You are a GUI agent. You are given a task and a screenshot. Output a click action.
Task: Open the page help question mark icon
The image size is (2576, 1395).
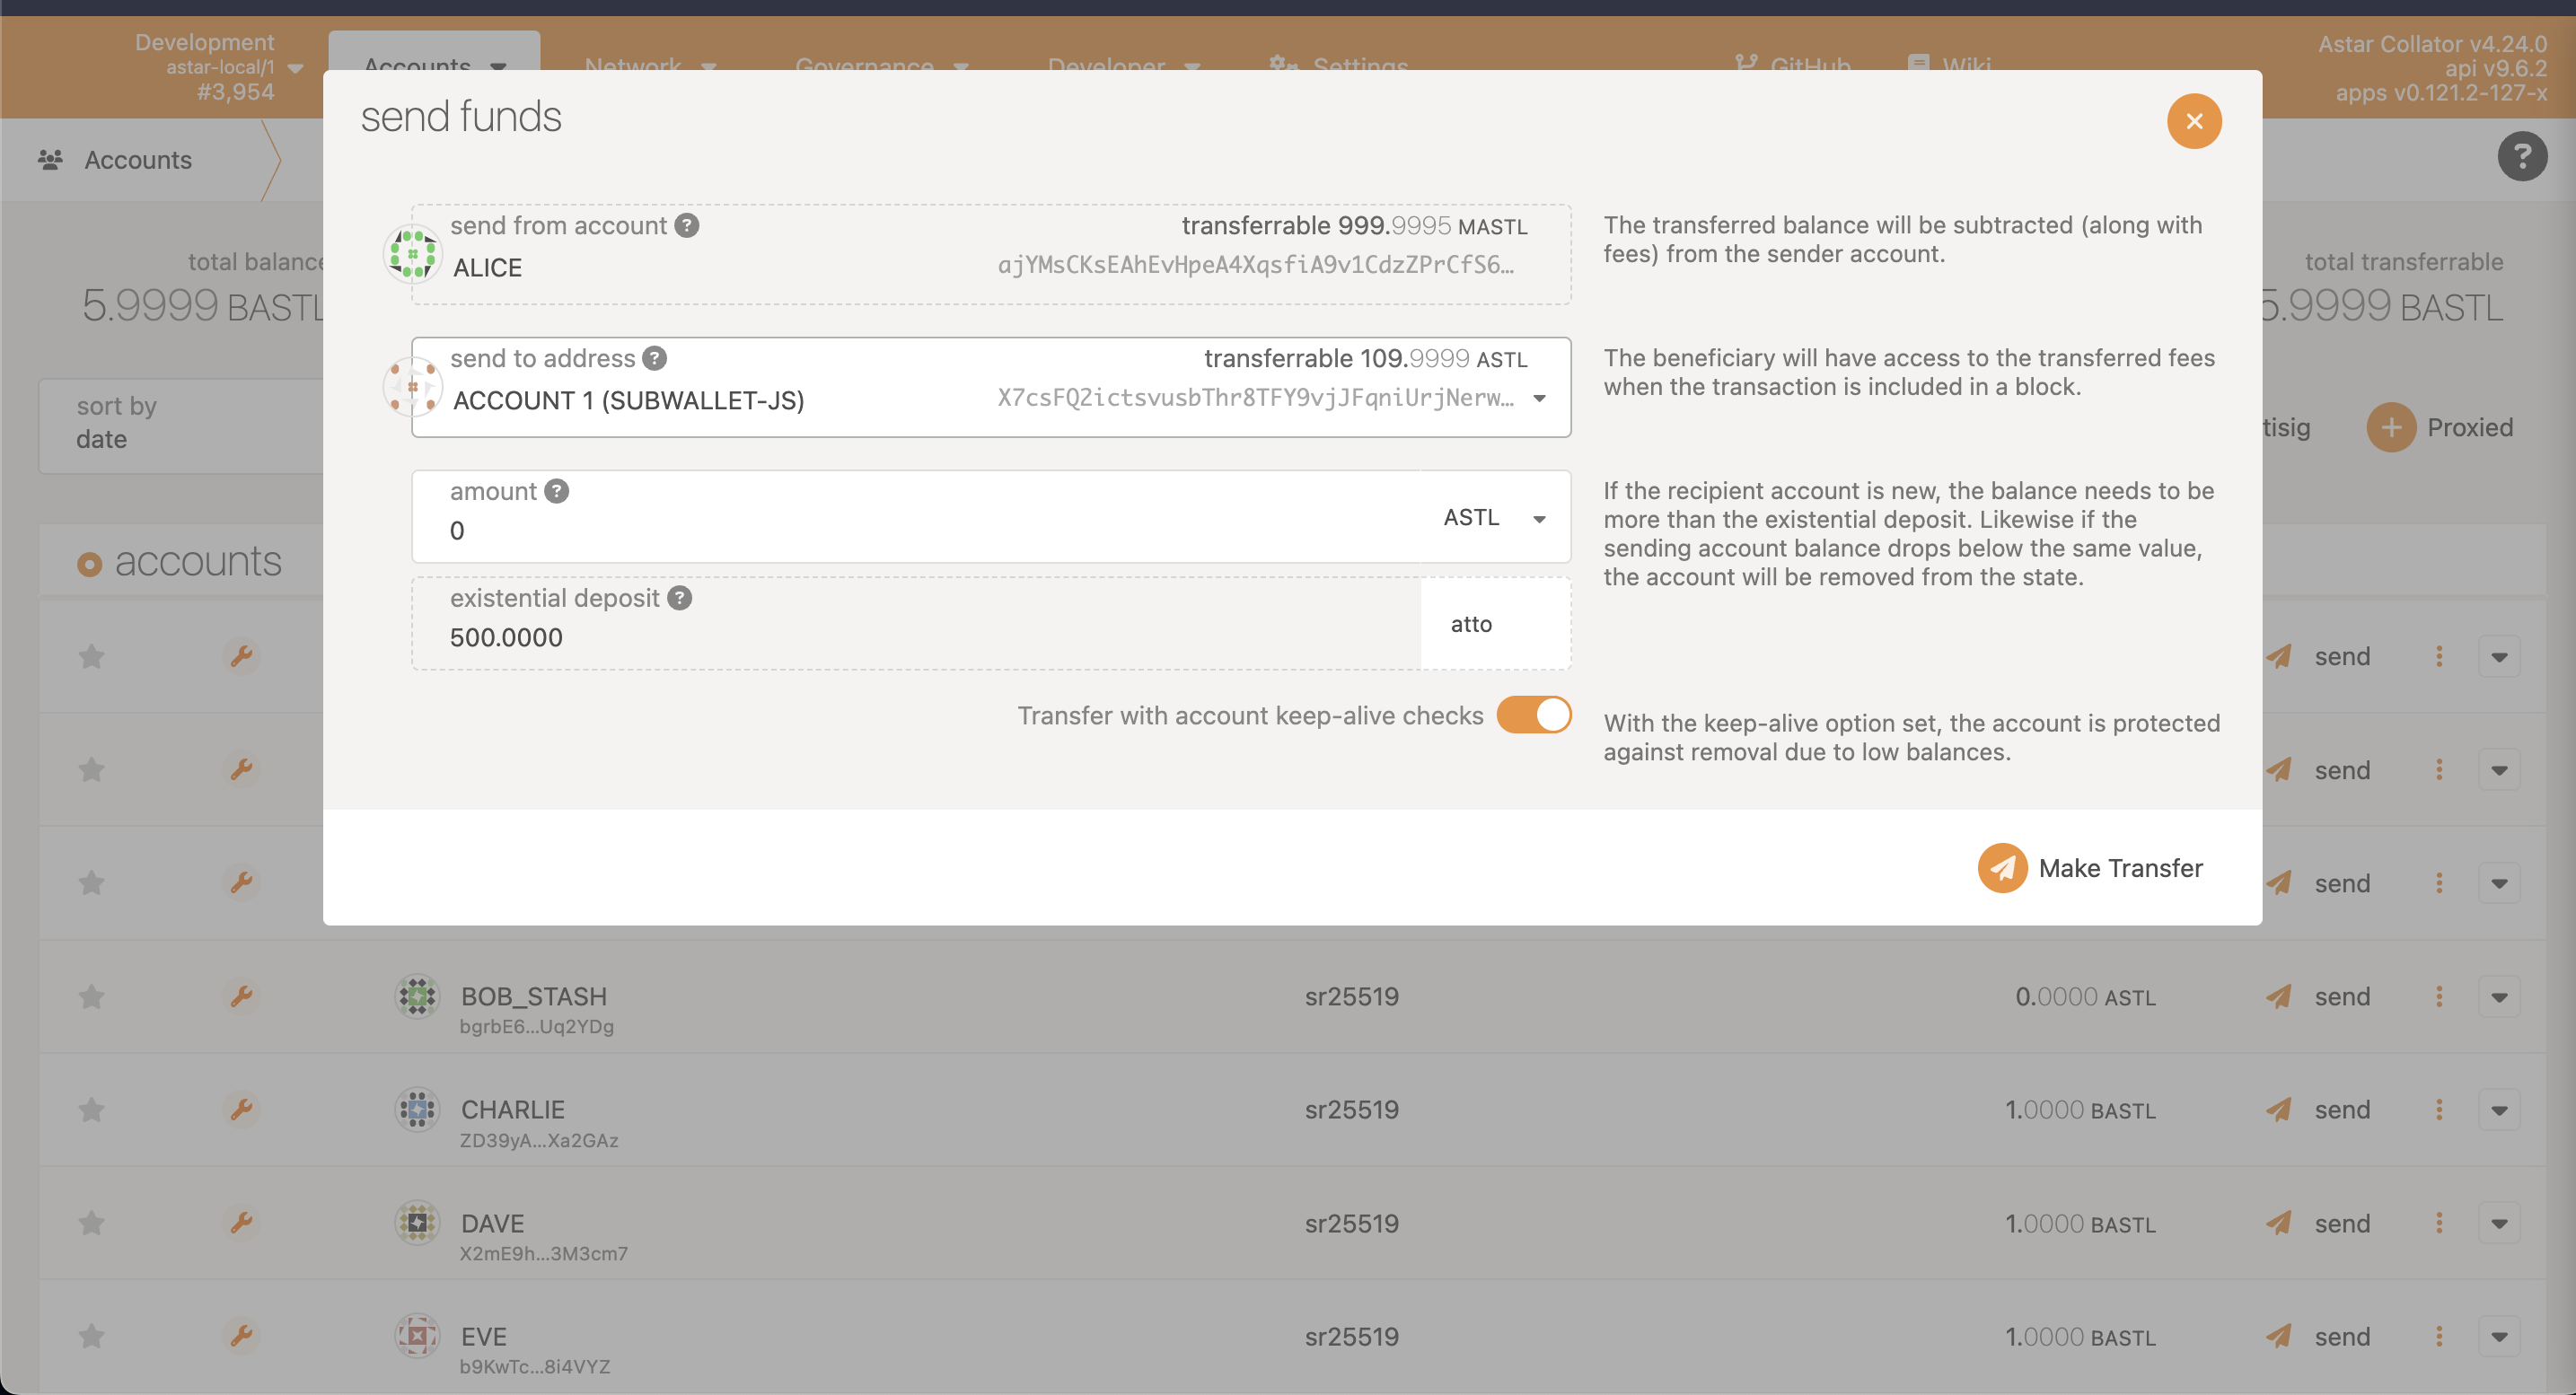tap(2522, 156)
